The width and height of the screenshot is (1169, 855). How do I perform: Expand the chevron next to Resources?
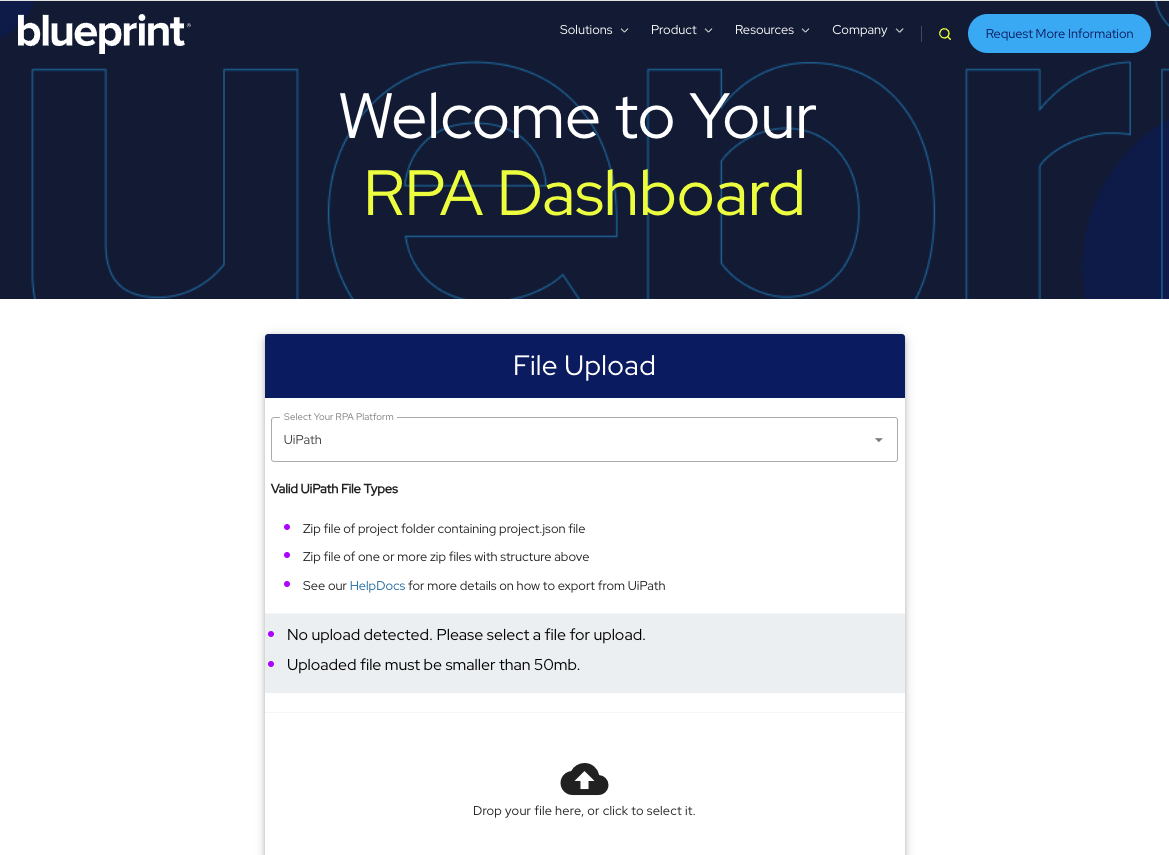(804, 31)
